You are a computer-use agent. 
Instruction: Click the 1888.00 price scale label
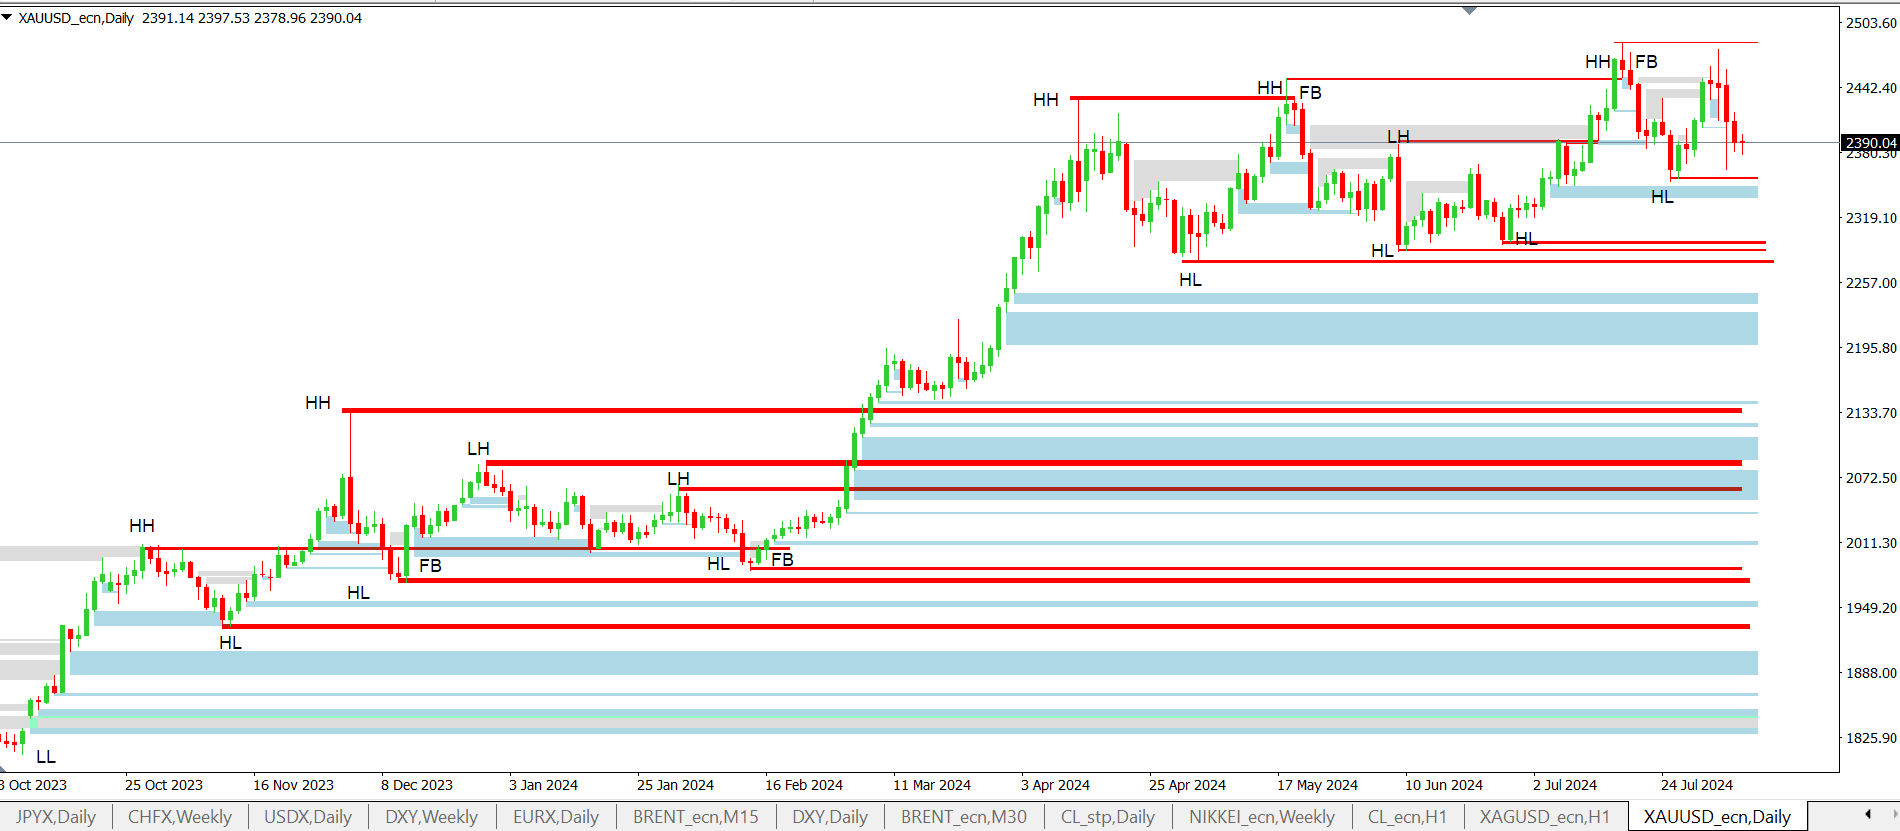[x=1871, y=673]
